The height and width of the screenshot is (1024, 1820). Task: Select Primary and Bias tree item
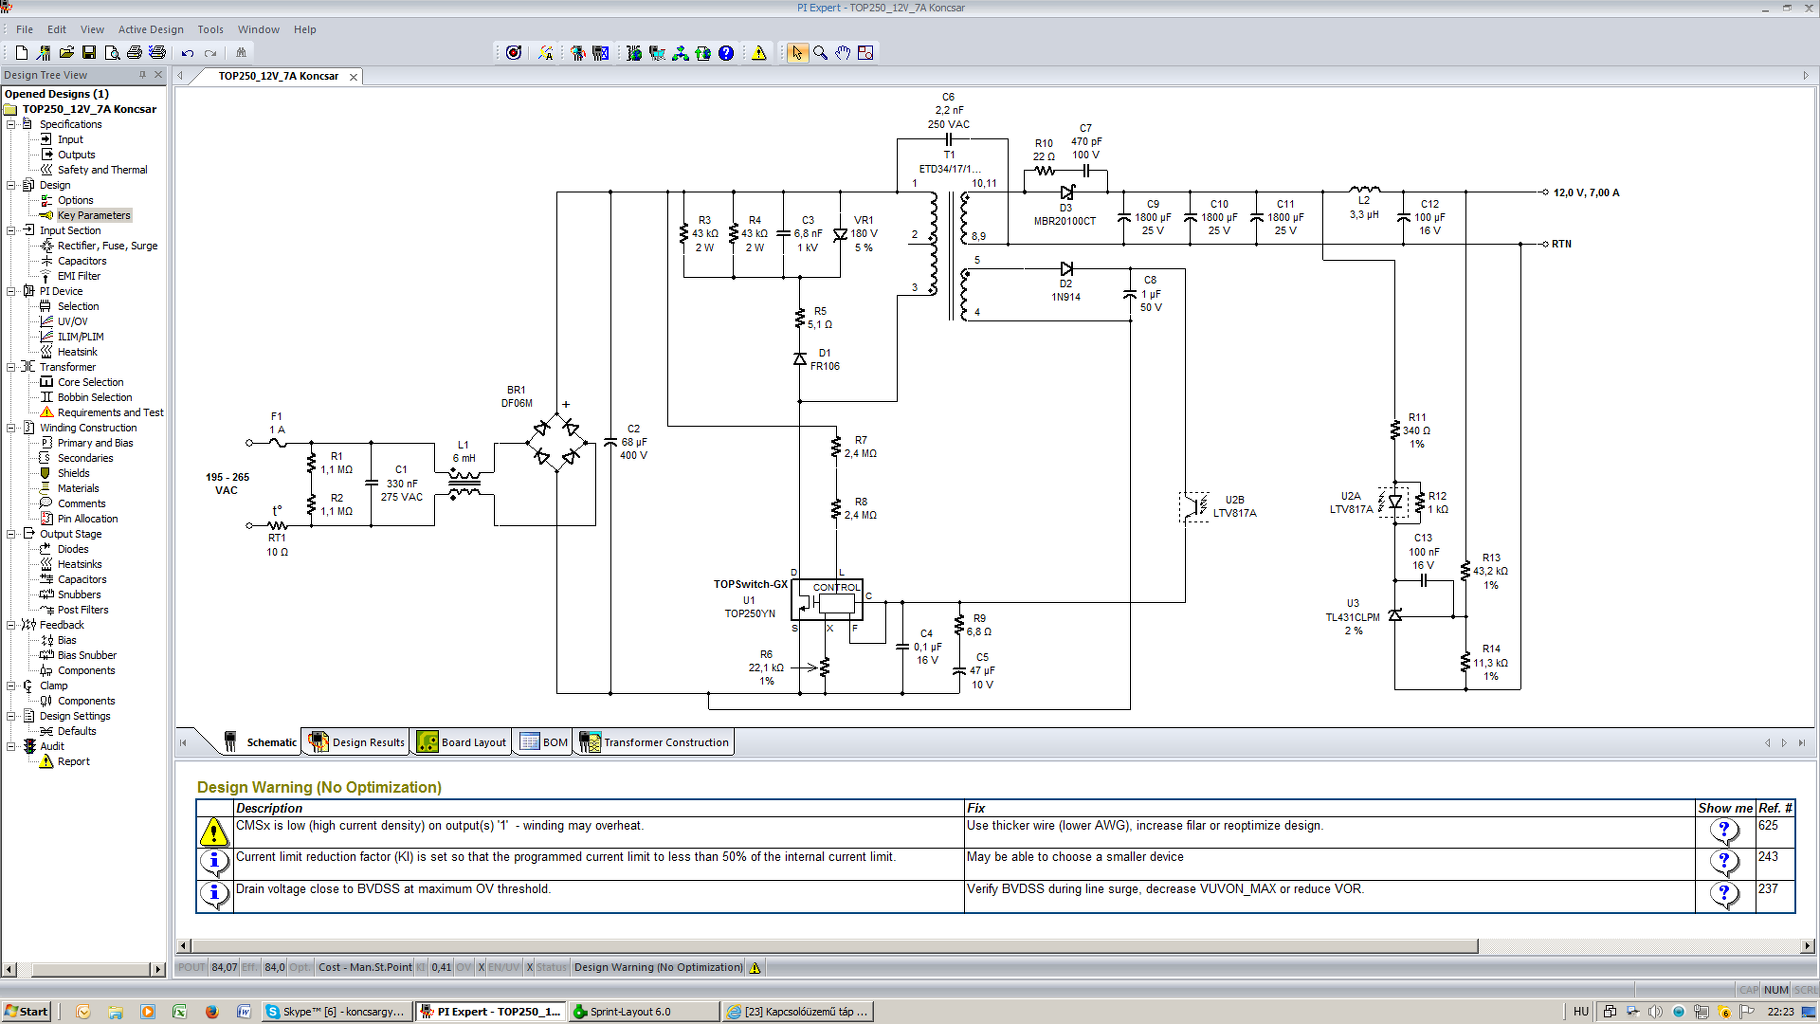pyautogui.click(x=95, y=443)
